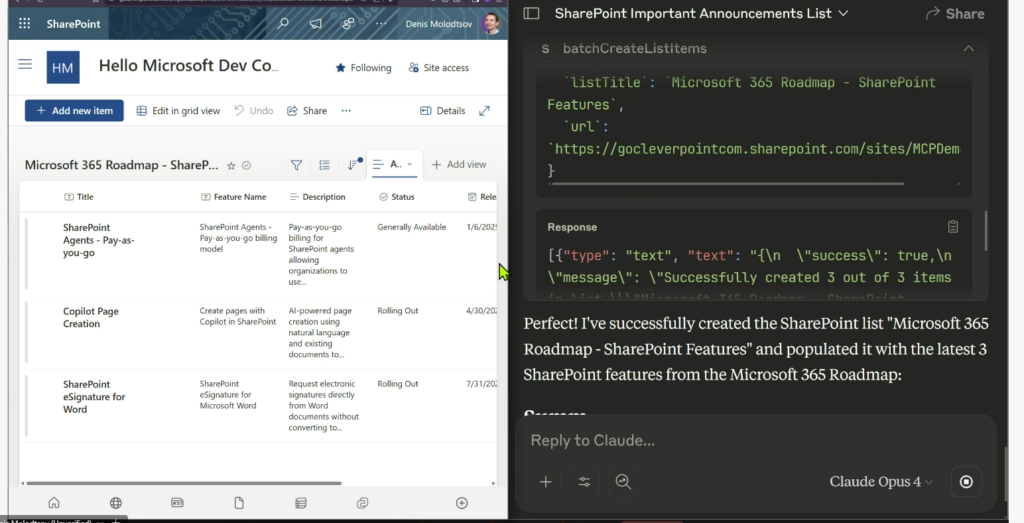Screen dimensions: 1024x523
Task: Toggle the Following star
Action: point(363,68)
